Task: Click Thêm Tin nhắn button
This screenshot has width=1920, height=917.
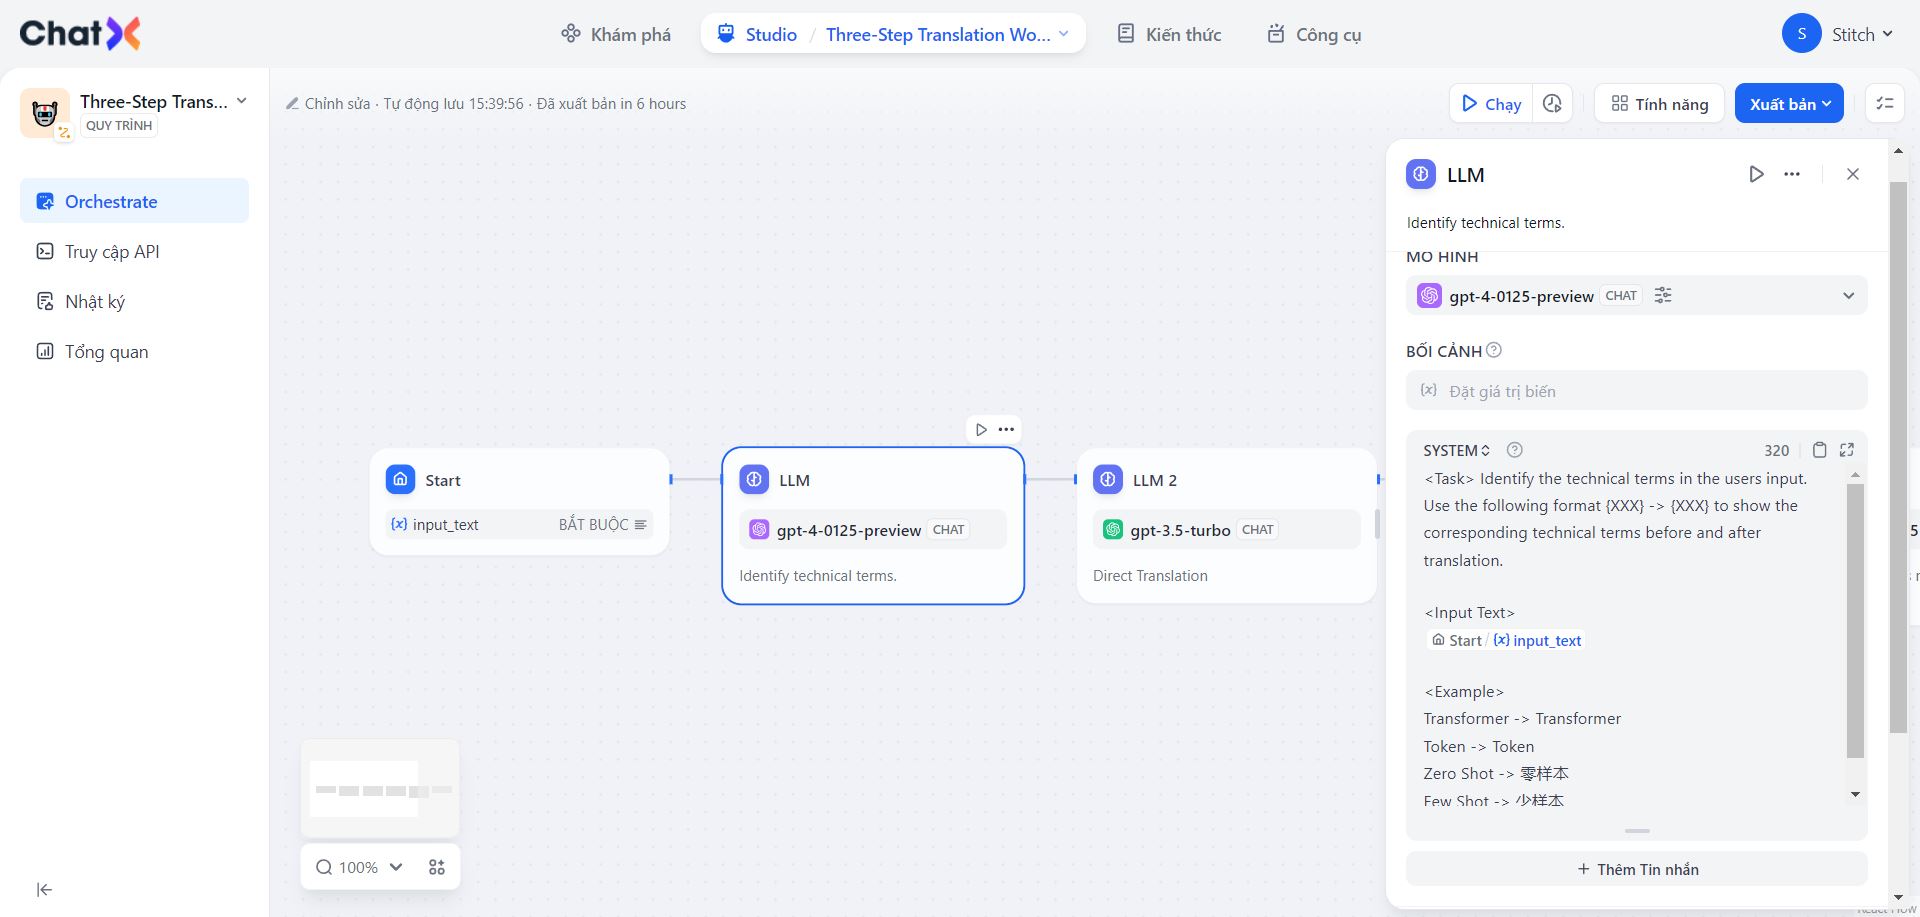Action: click(x=1637, y=869)
